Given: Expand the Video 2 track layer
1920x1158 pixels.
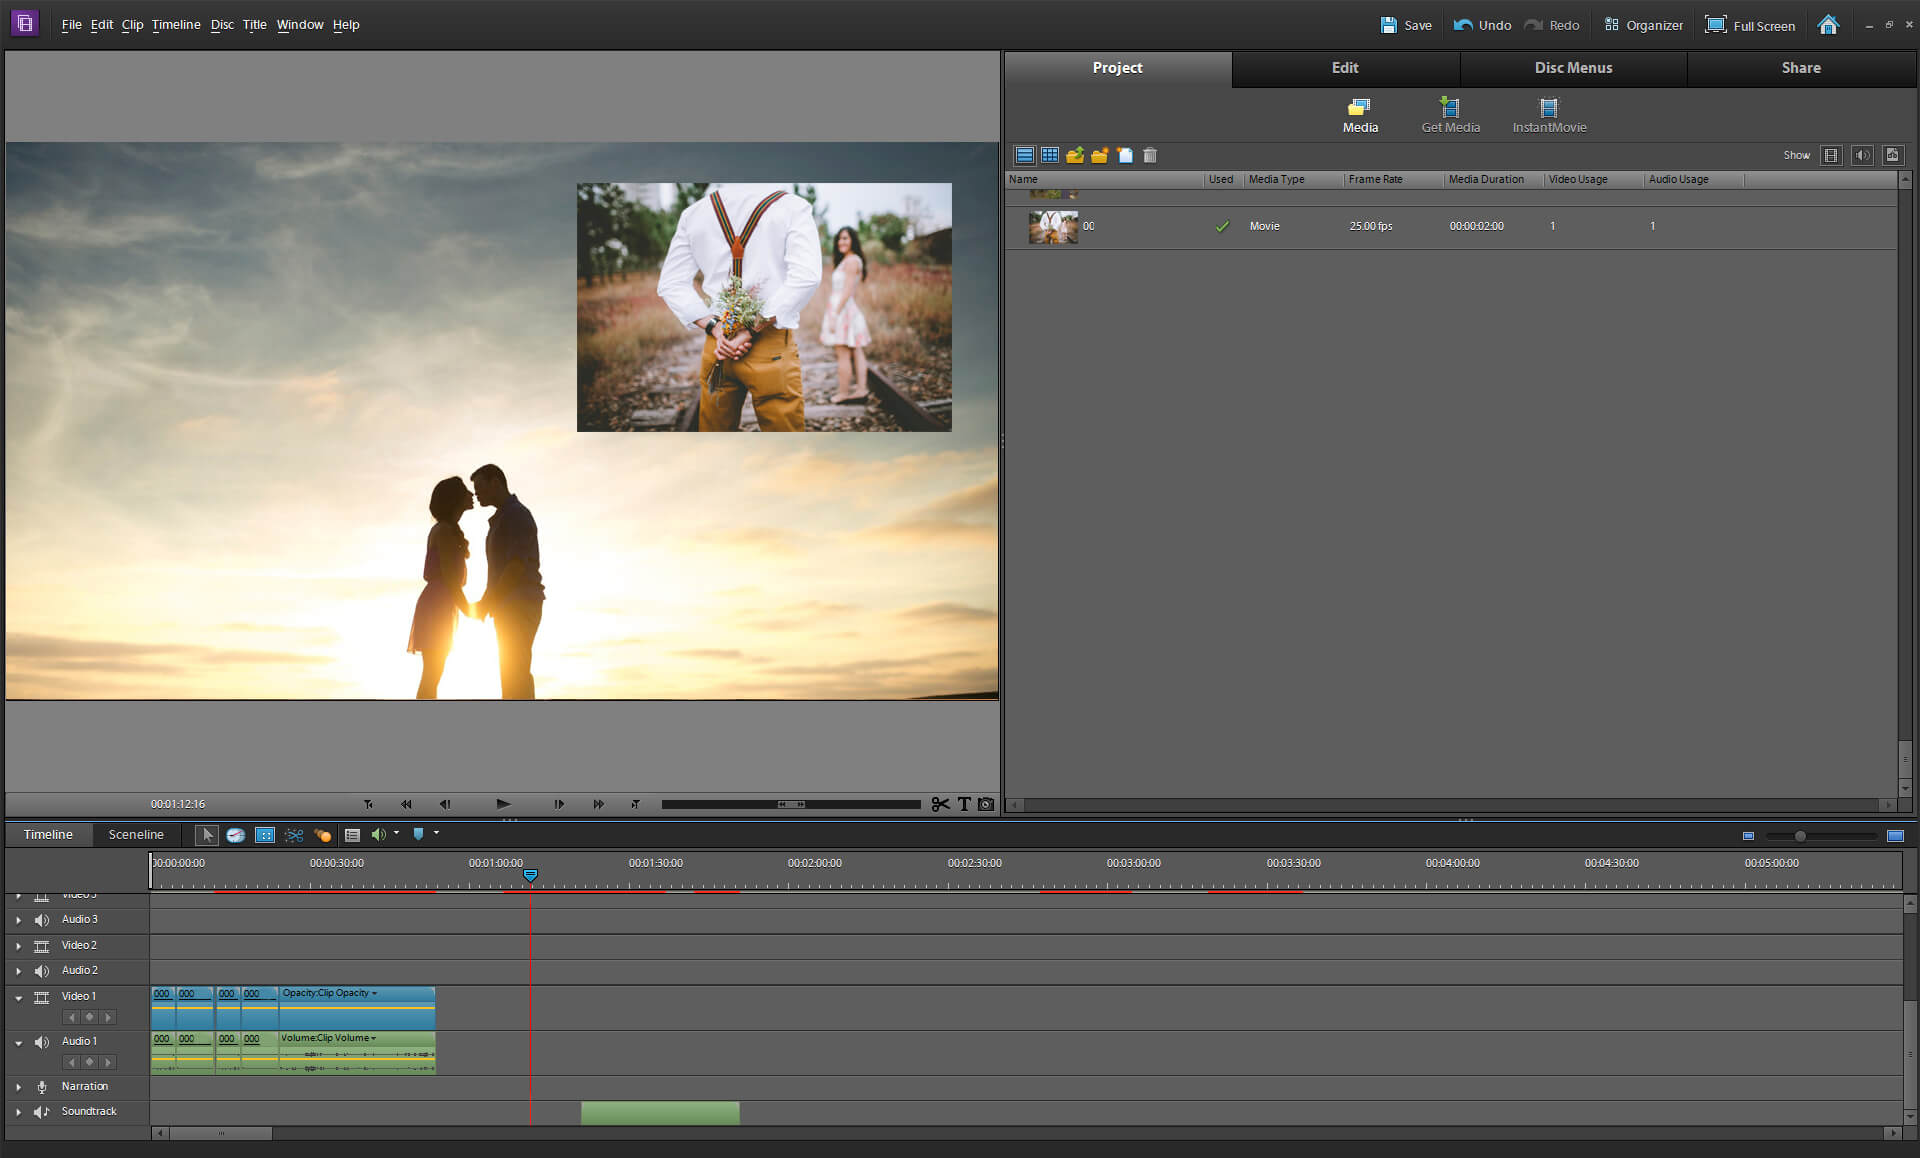Looking at the screenshot, I should (x=18, y=945).
